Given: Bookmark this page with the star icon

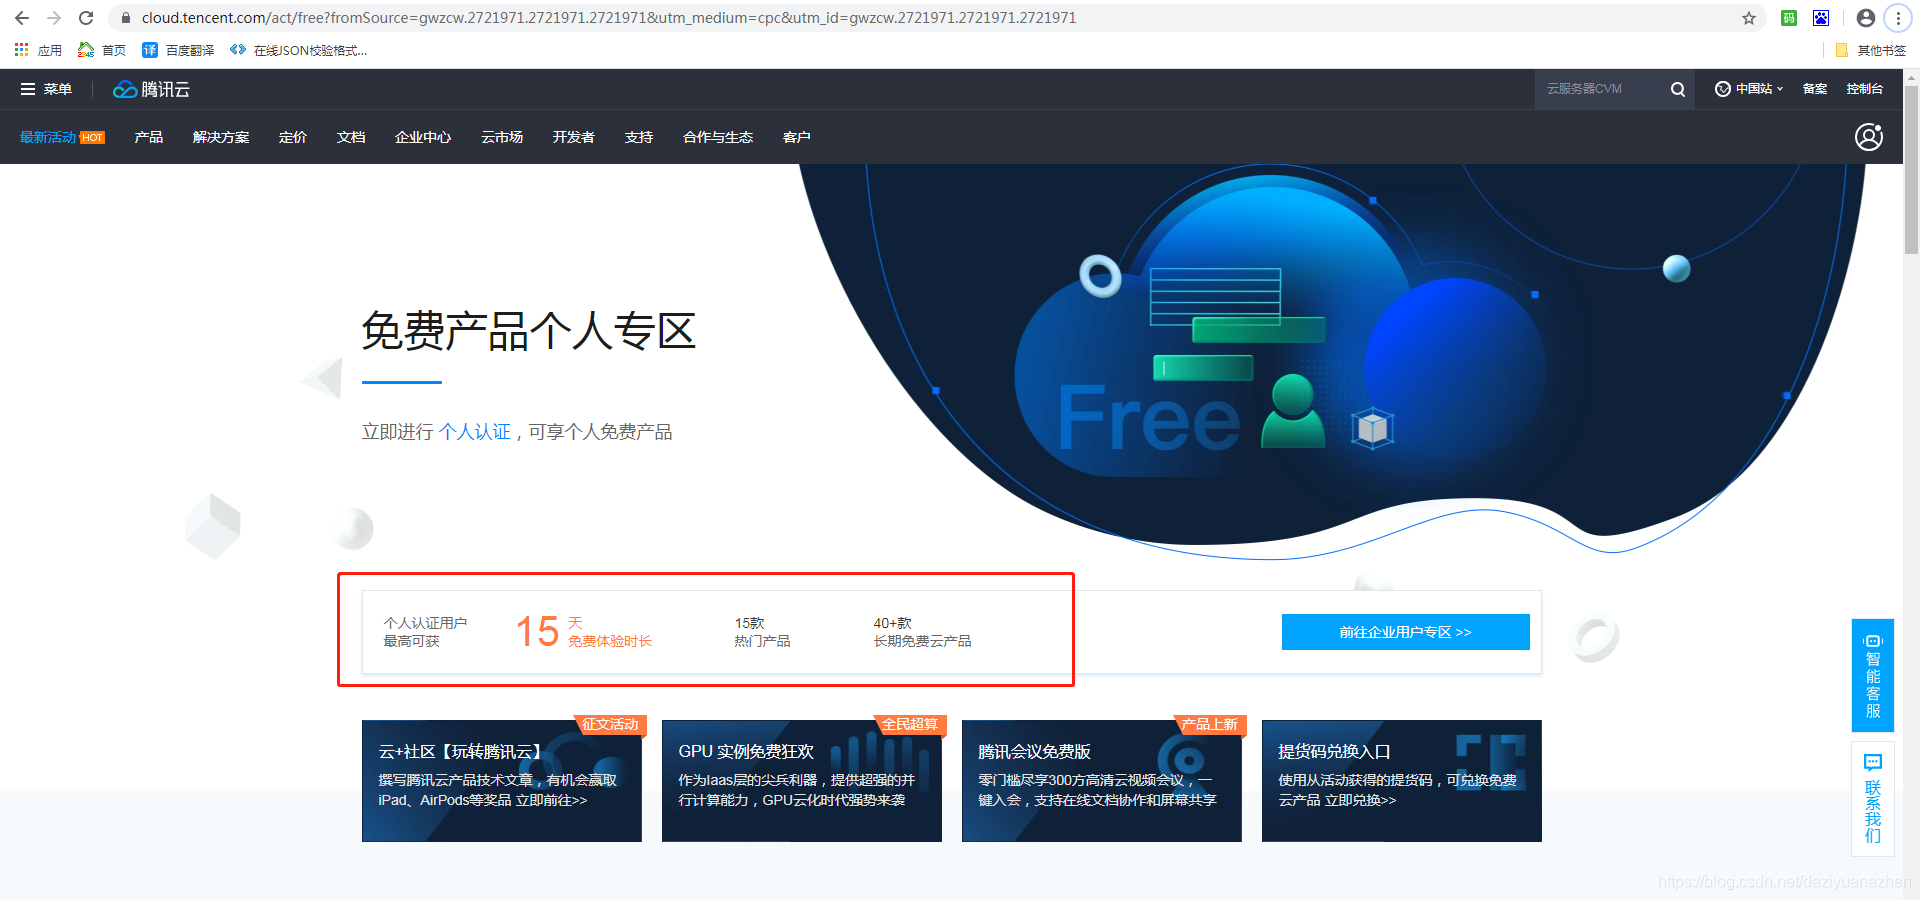Looking at the screenshot, I should 1749,18.
